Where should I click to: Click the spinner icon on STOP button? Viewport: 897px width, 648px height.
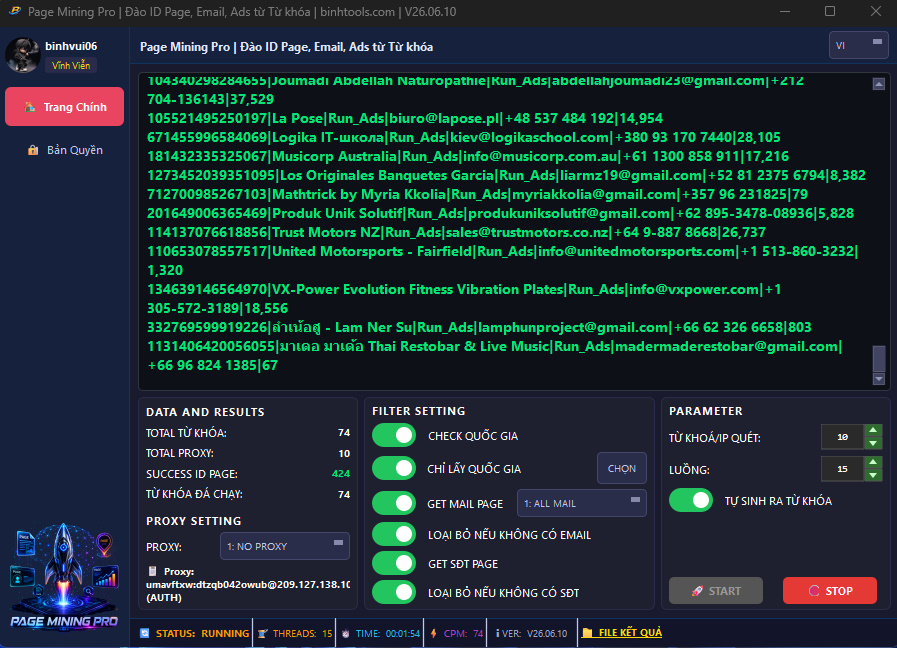814,591
